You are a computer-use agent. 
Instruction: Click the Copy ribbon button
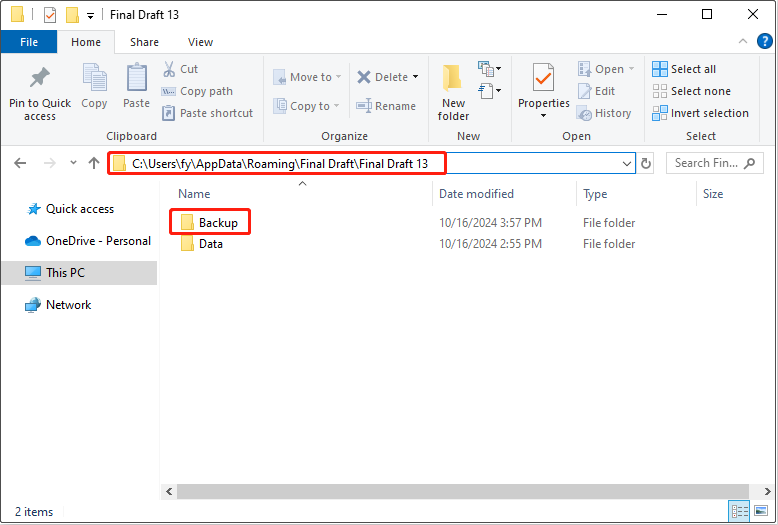coord(94,86)
